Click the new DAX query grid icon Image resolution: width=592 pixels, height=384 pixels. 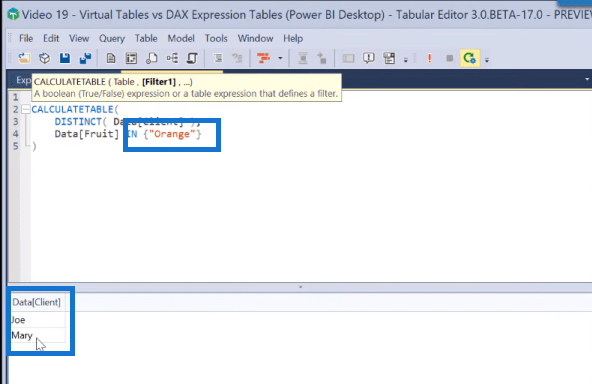[131, 58]
